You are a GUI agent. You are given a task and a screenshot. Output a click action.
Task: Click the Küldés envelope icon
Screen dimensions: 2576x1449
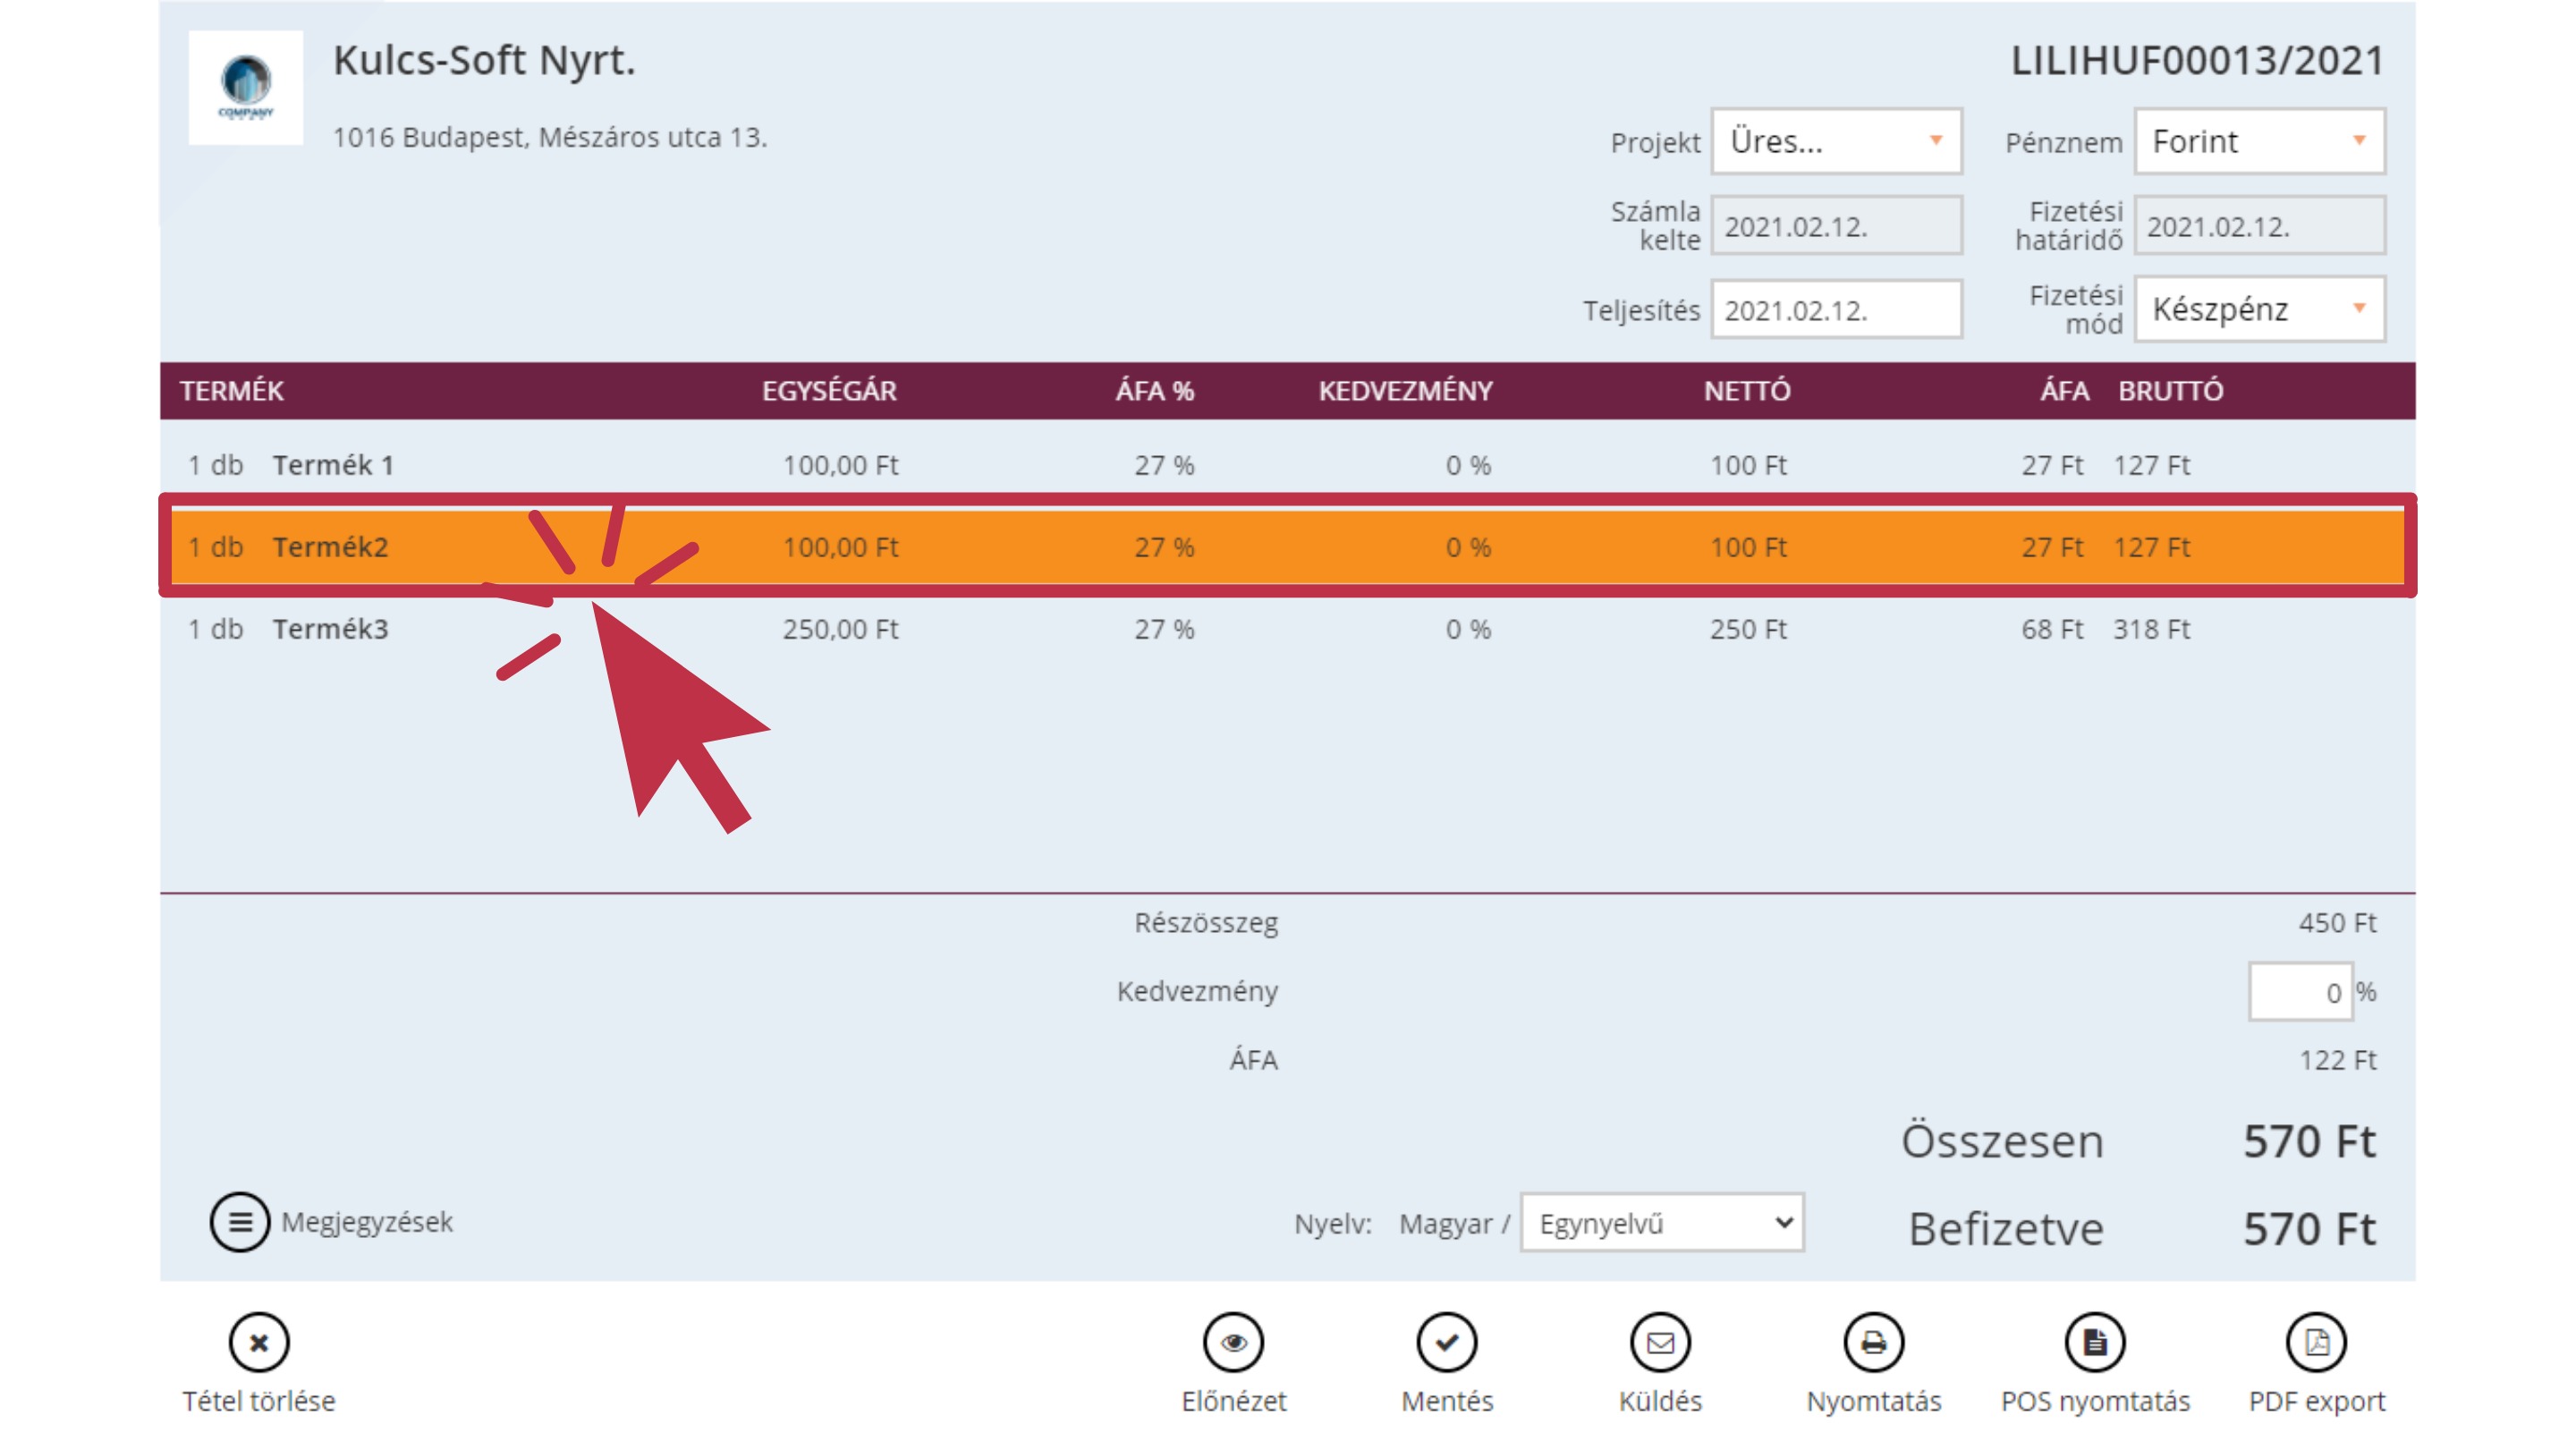(1660, 1342)
